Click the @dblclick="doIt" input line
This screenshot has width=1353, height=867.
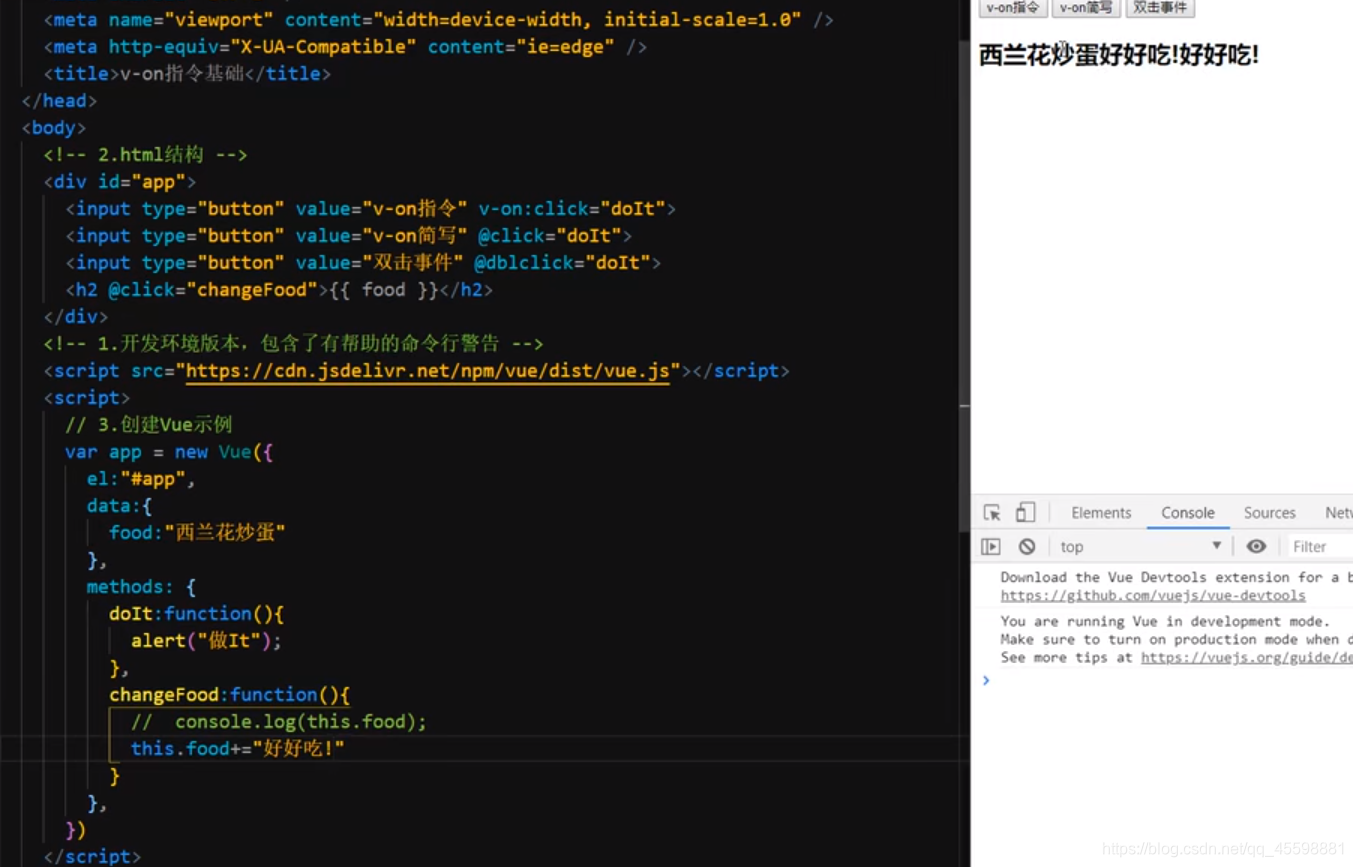pos(363,263)
